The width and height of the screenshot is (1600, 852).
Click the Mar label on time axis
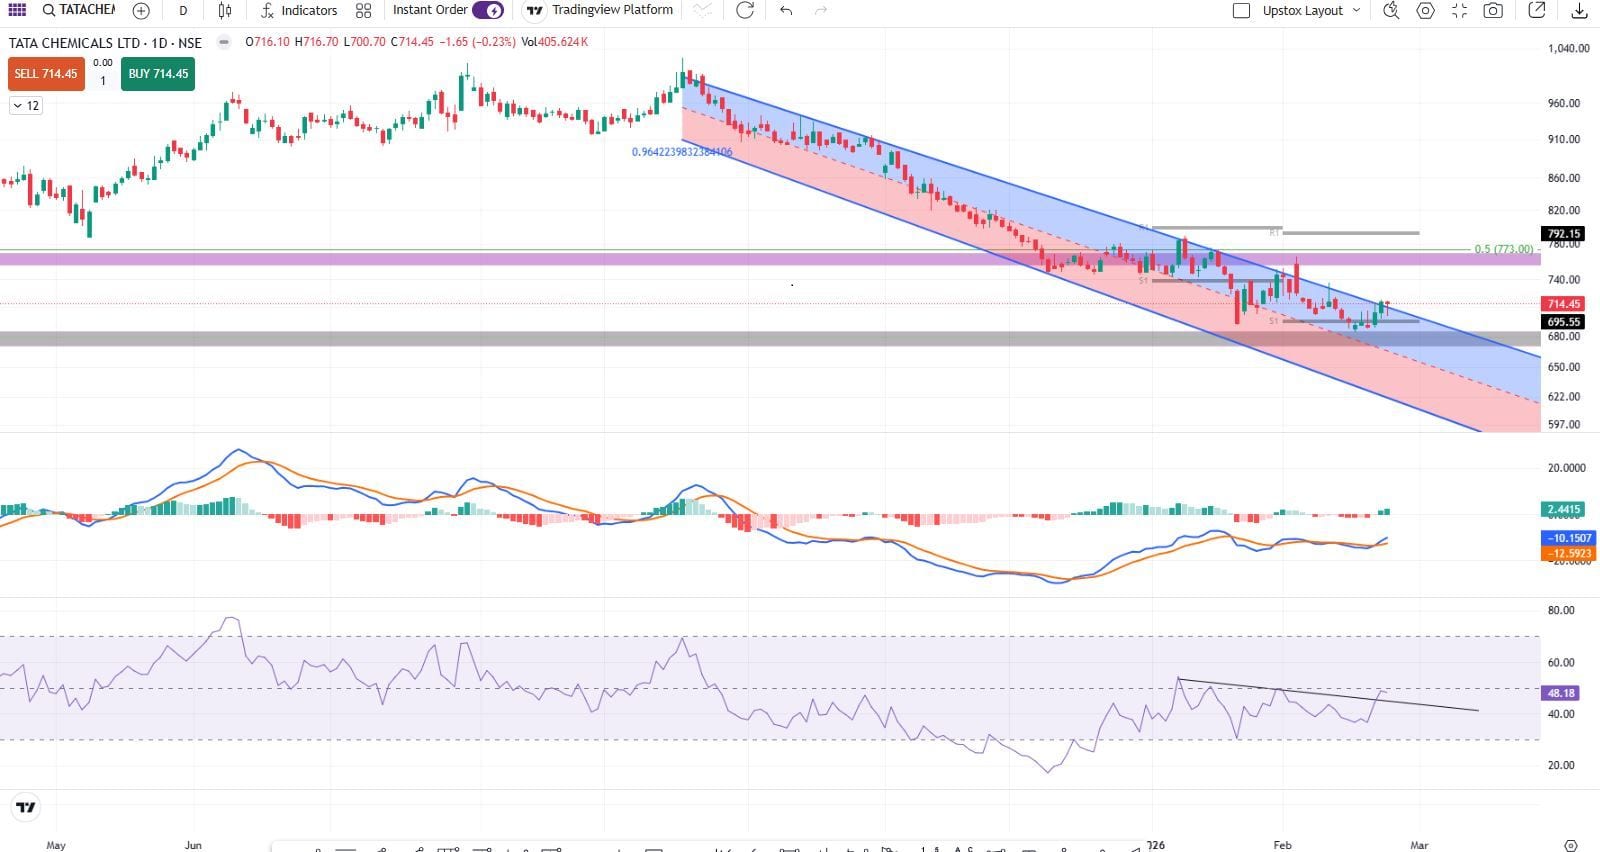[x=1419, y=845]
